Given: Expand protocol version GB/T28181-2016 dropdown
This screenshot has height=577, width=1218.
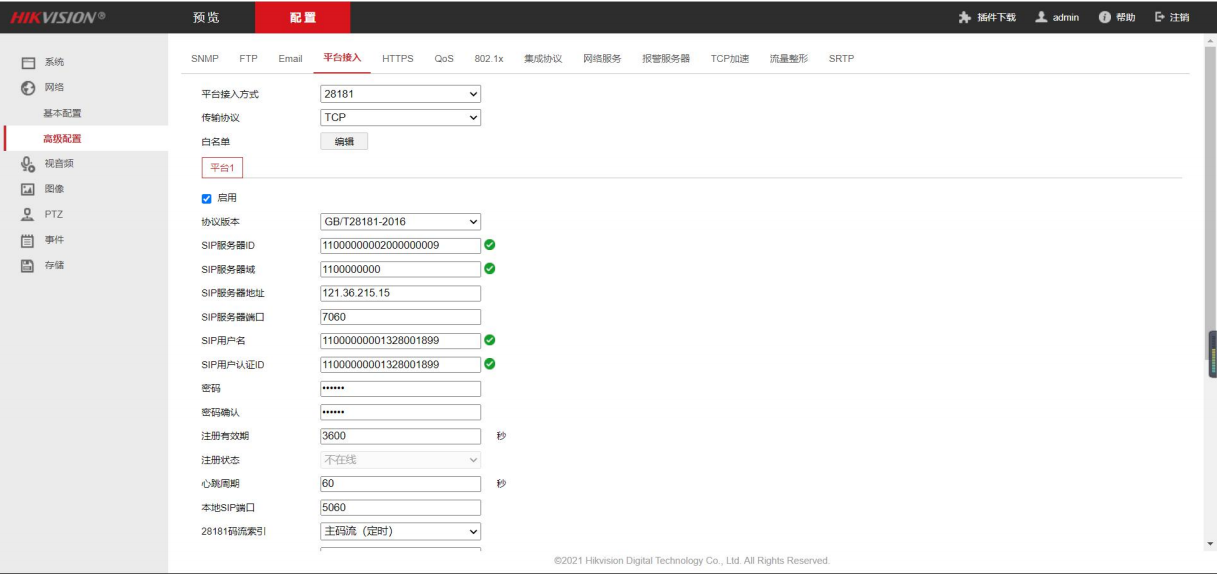Looking at the screenshot, I should coord(400,221).
